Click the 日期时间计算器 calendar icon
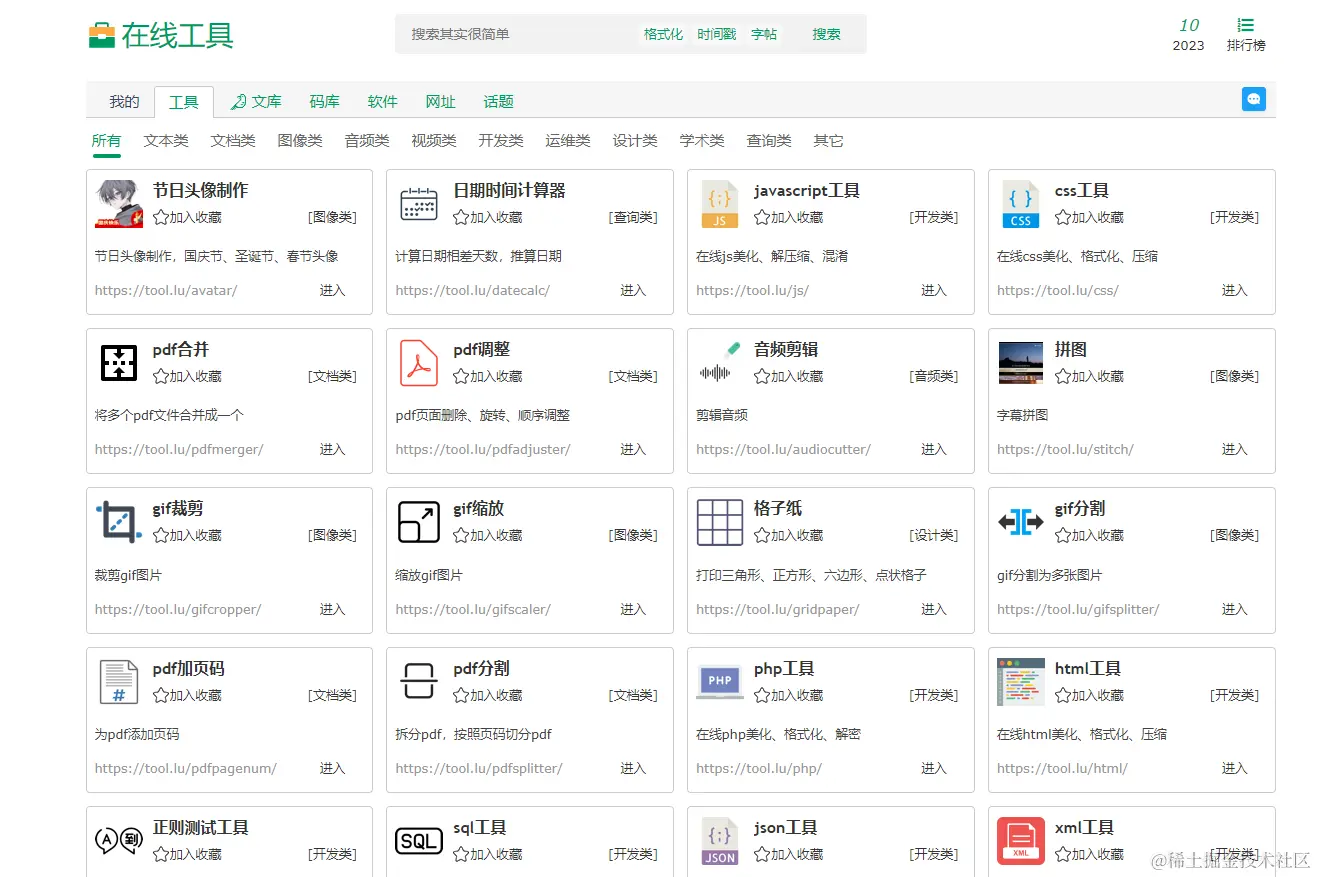This screenshot has height=877, width=1317. (419, 203)
